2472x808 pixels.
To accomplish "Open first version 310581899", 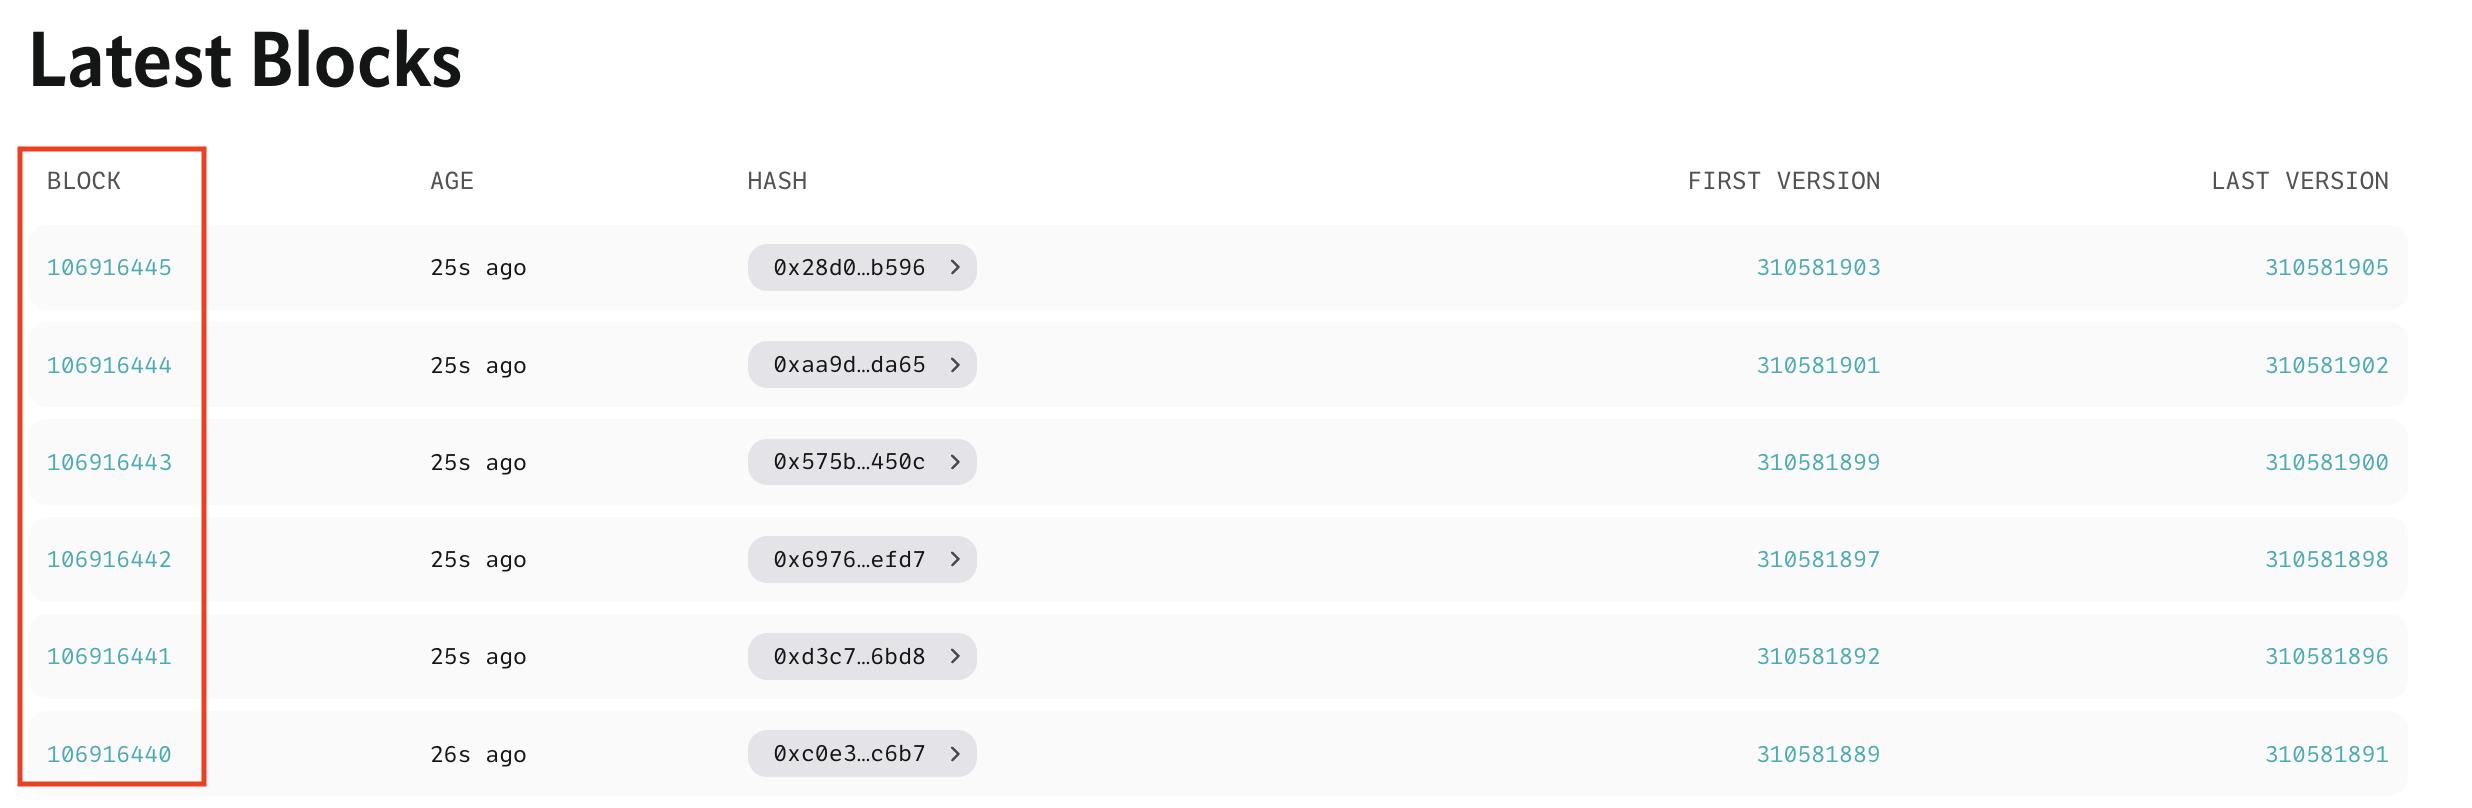I will (1818, 462).
